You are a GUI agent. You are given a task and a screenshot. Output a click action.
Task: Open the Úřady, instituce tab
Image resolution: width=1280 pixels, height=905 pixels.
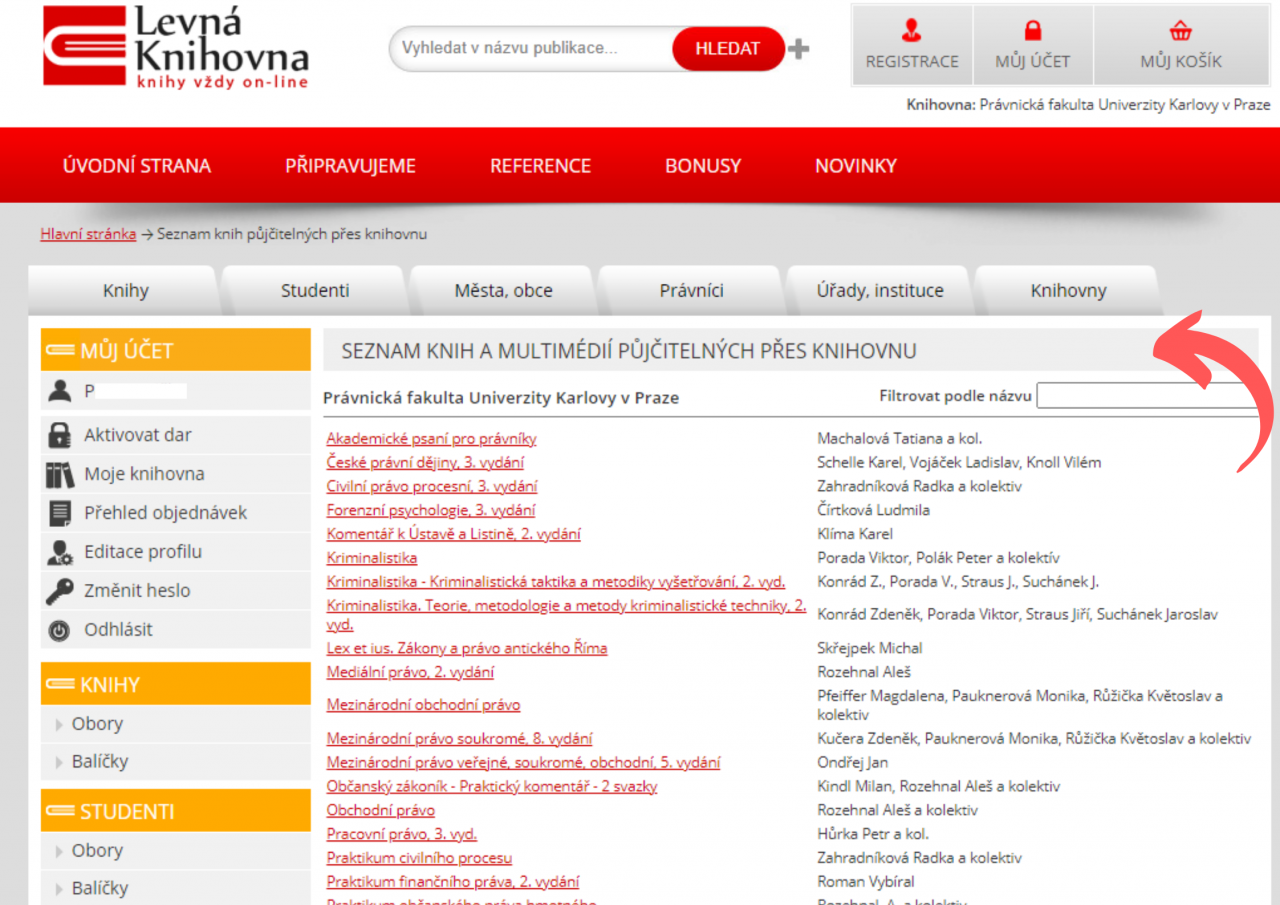(879, 291)
